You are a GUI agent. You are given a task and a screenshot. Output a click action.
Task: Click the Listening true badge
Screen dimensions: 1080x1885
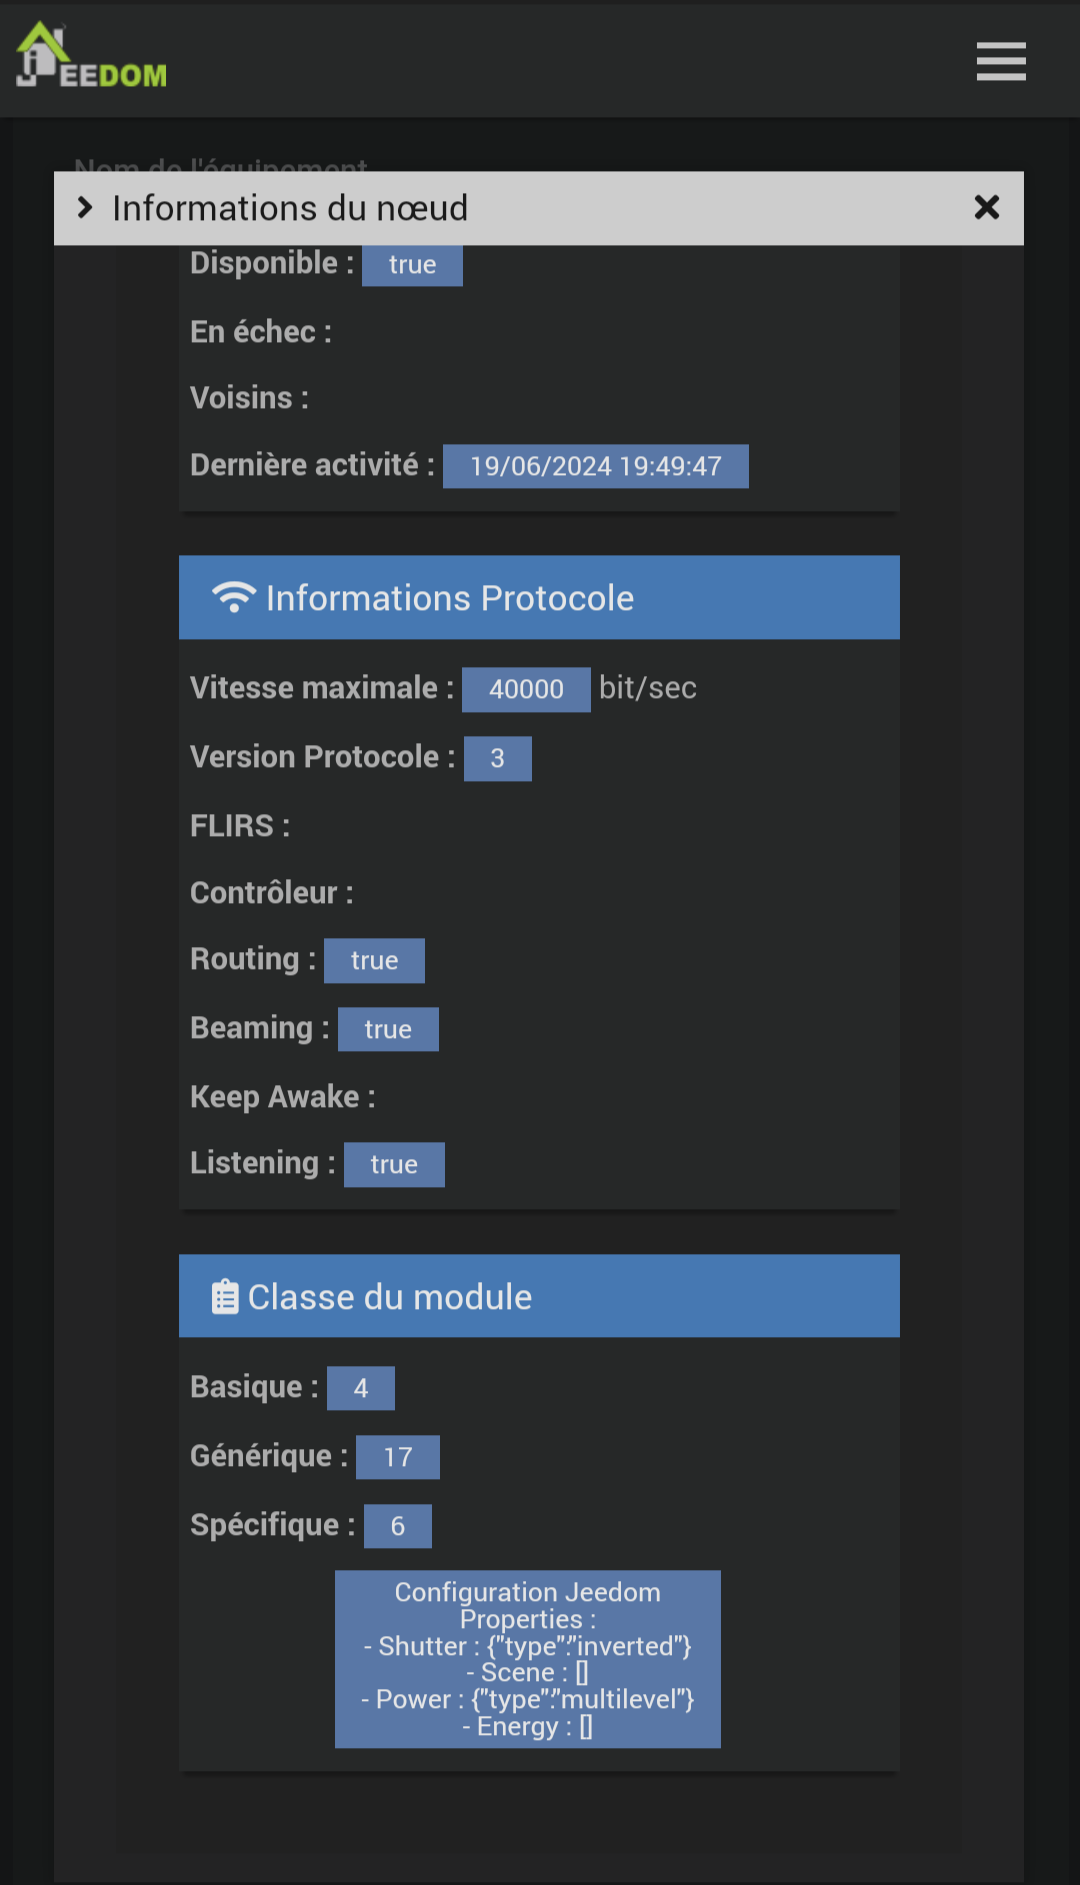tap(394, 1164)
